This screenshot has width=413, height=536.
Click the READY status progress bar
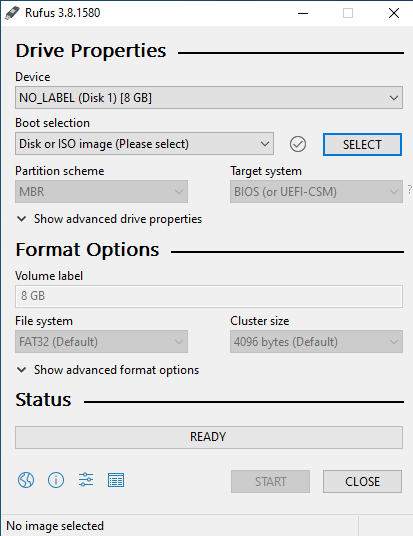(209, 437)
